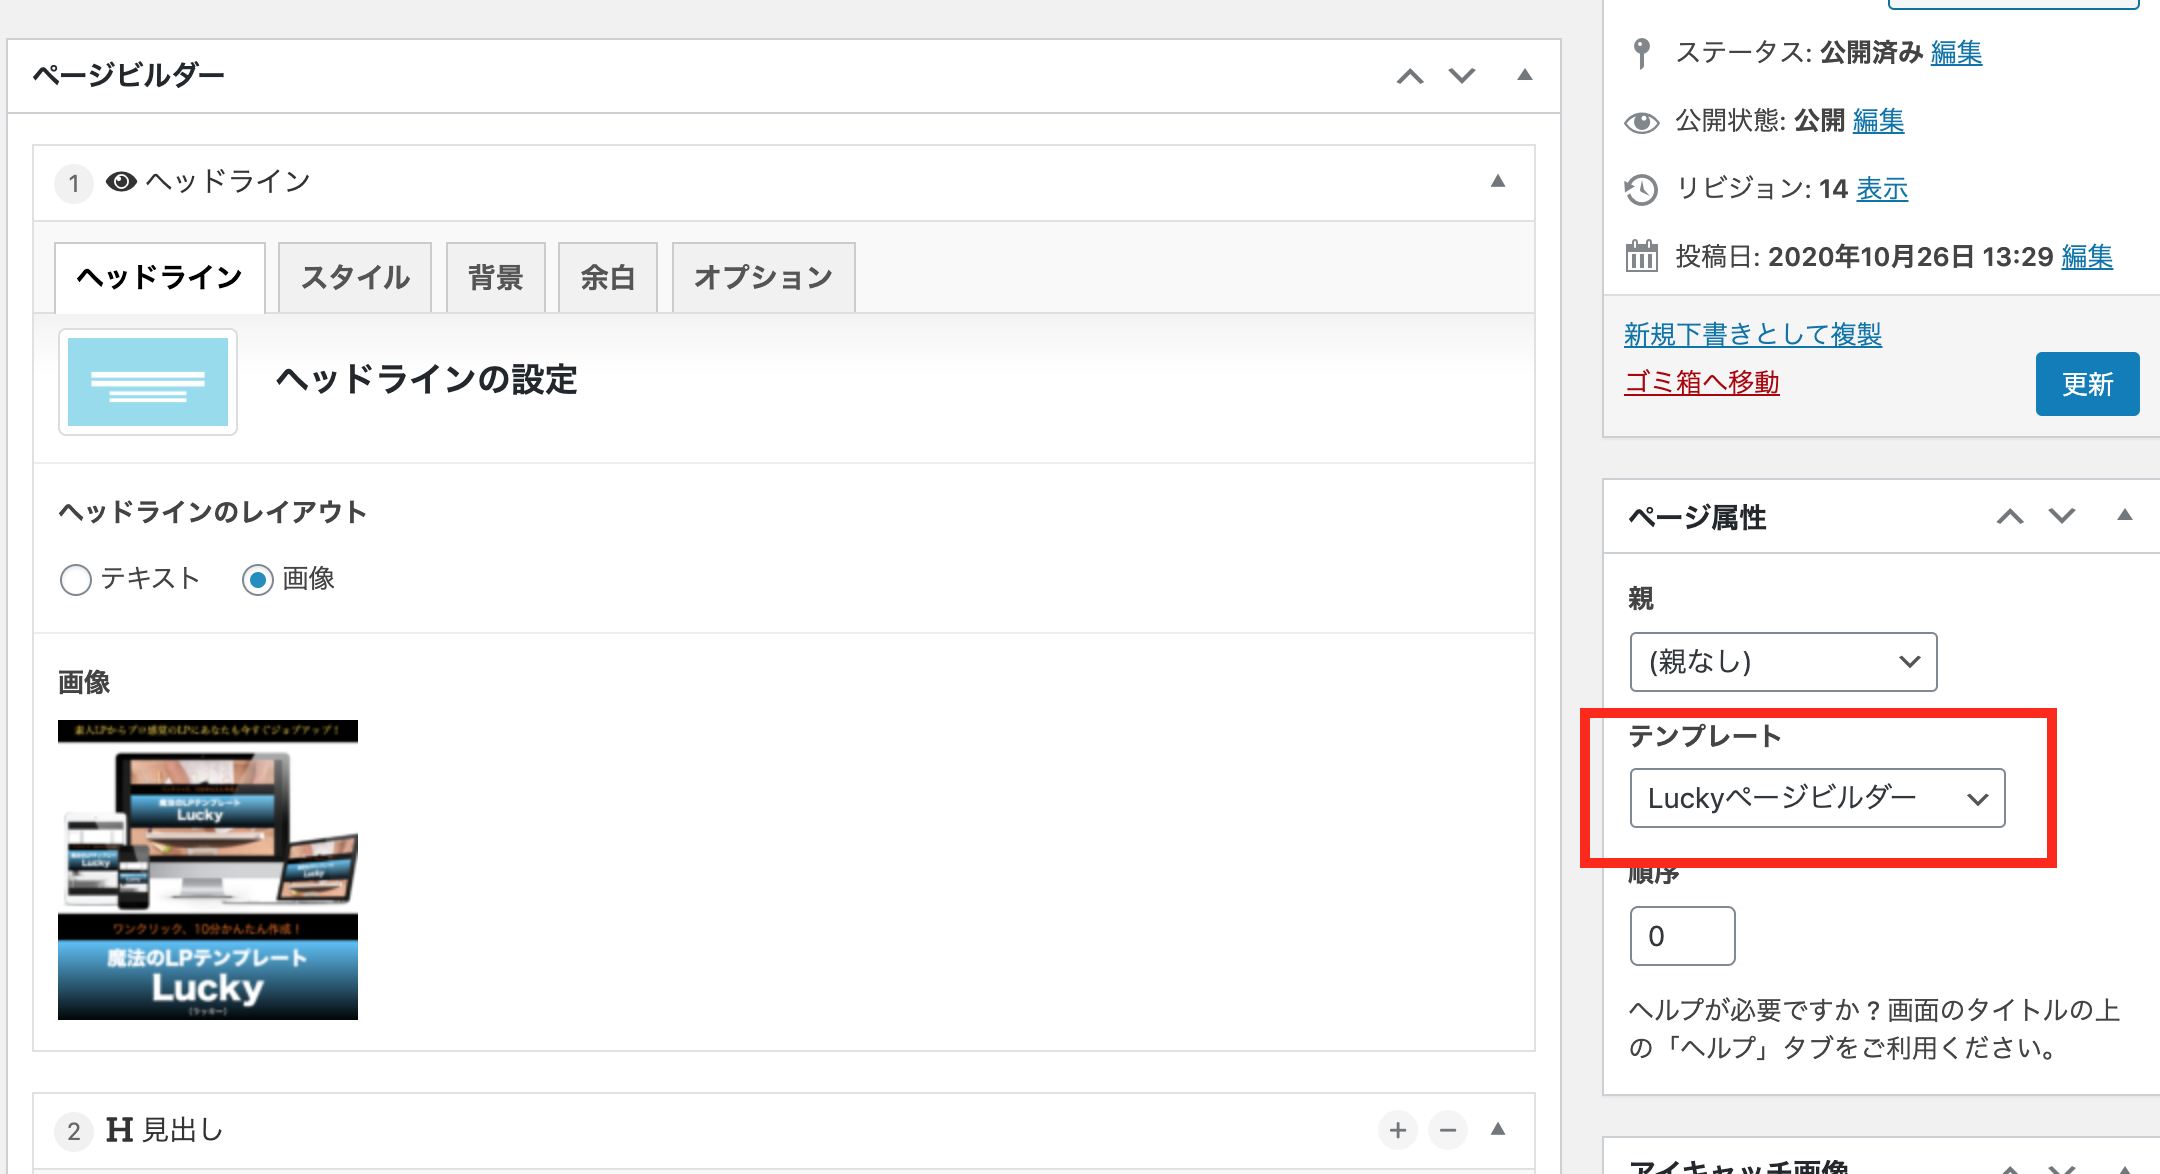Move the ページビルダー panel down

click(1462, 76)
